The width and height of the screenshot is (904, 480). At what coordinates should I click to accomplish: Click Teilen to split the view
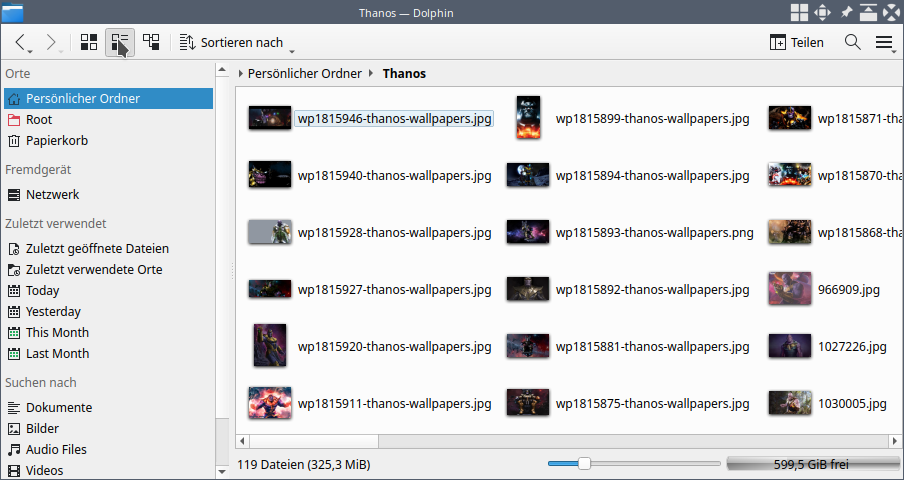(x=797, y=43)
